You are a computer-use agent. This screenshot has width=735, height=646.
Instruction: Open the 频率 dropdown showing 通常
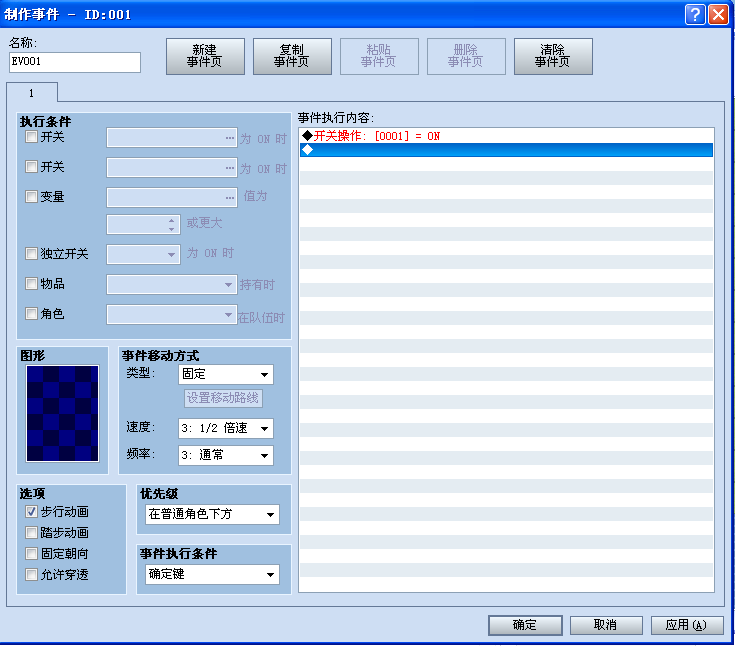click(x=225, y=455)
